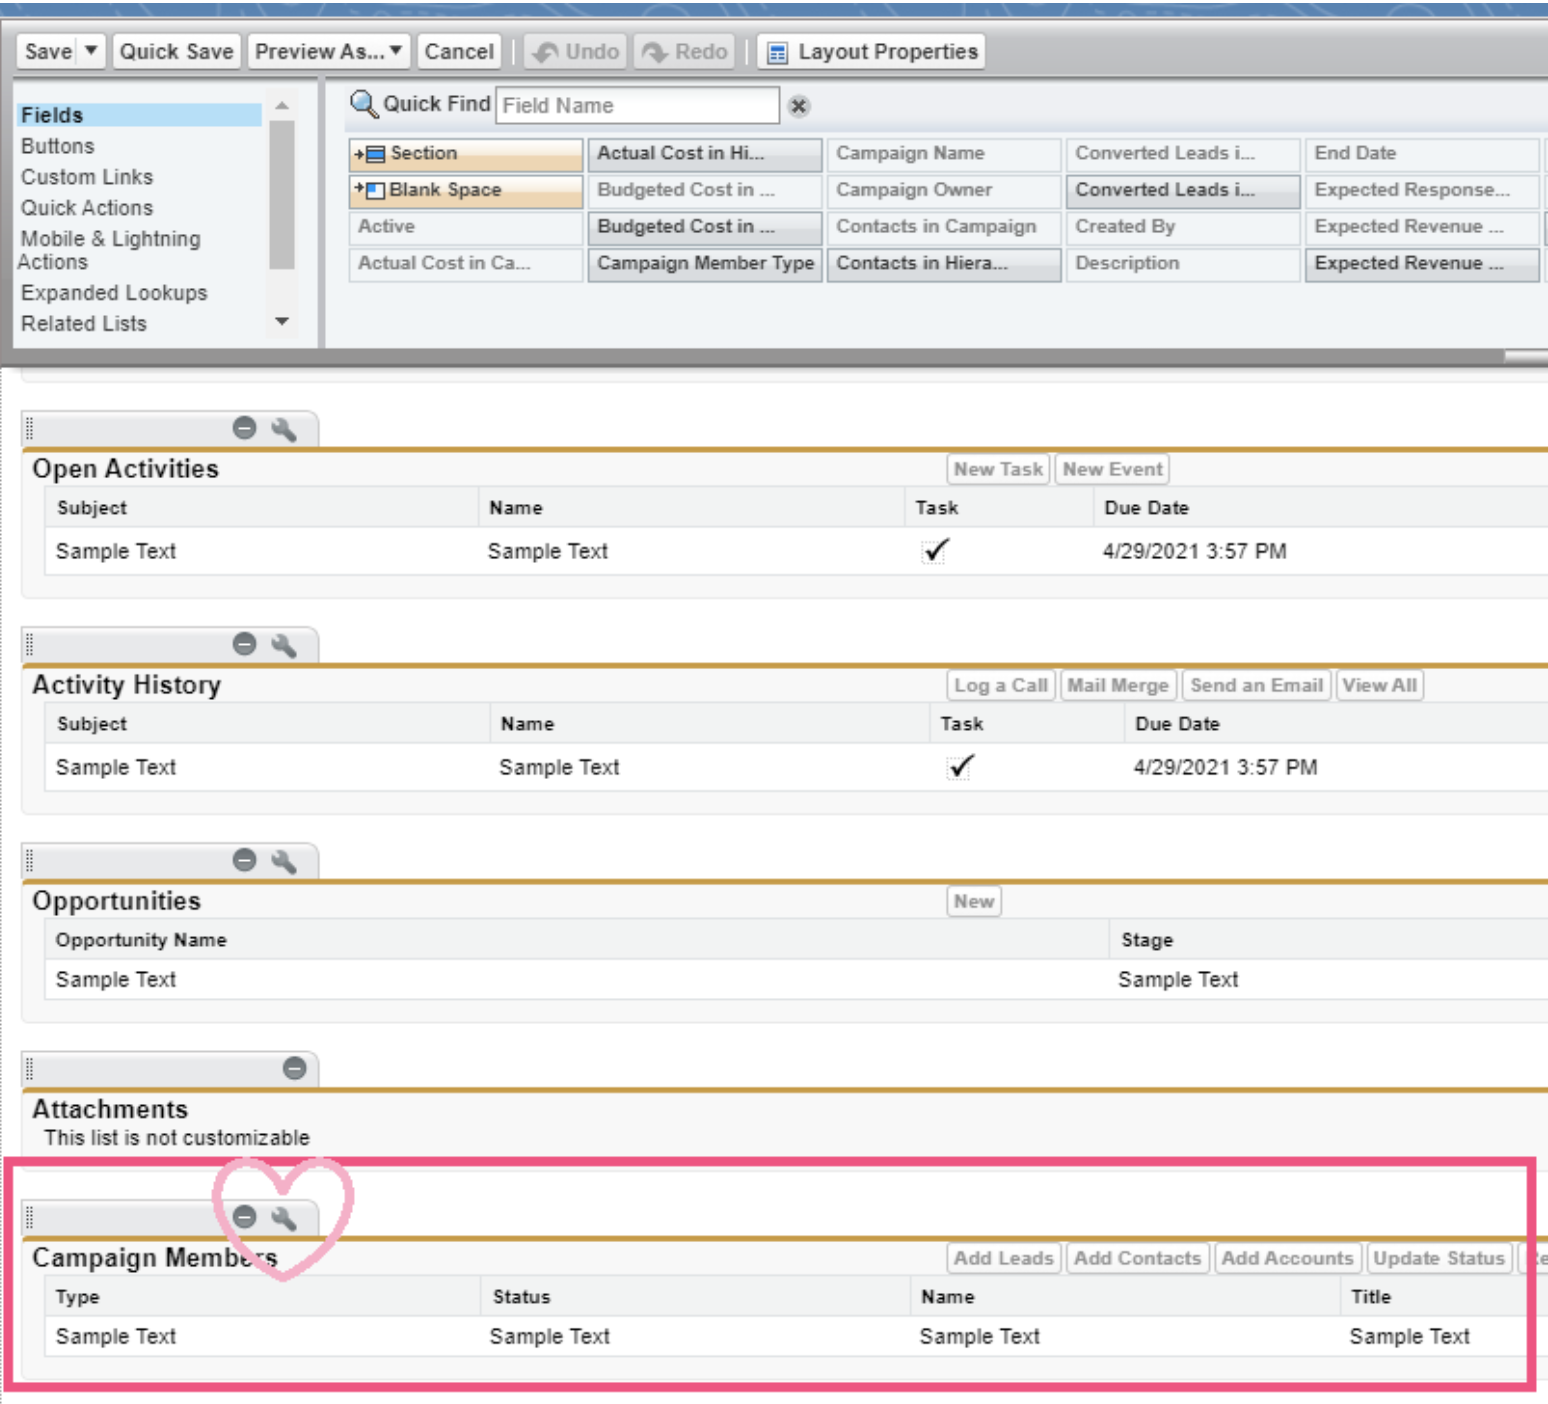This screenshot has height=1404, width=1548.
Task: Remove the Campaign Members list with the minus icon
Action: coord(244,1216)
